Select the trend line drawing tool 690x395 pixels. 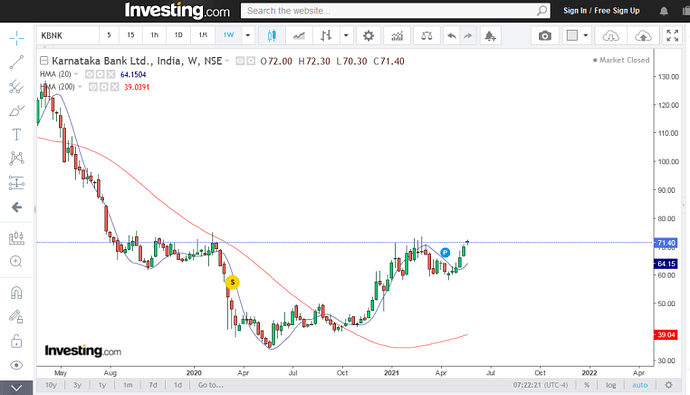click(x=17, y=62)
